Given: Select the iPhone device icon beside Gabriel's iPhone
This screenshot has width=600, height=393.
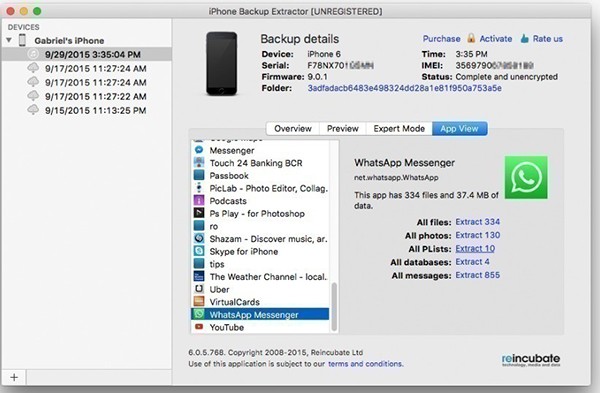Looking at the screenshot, I should tap(23, 40).
